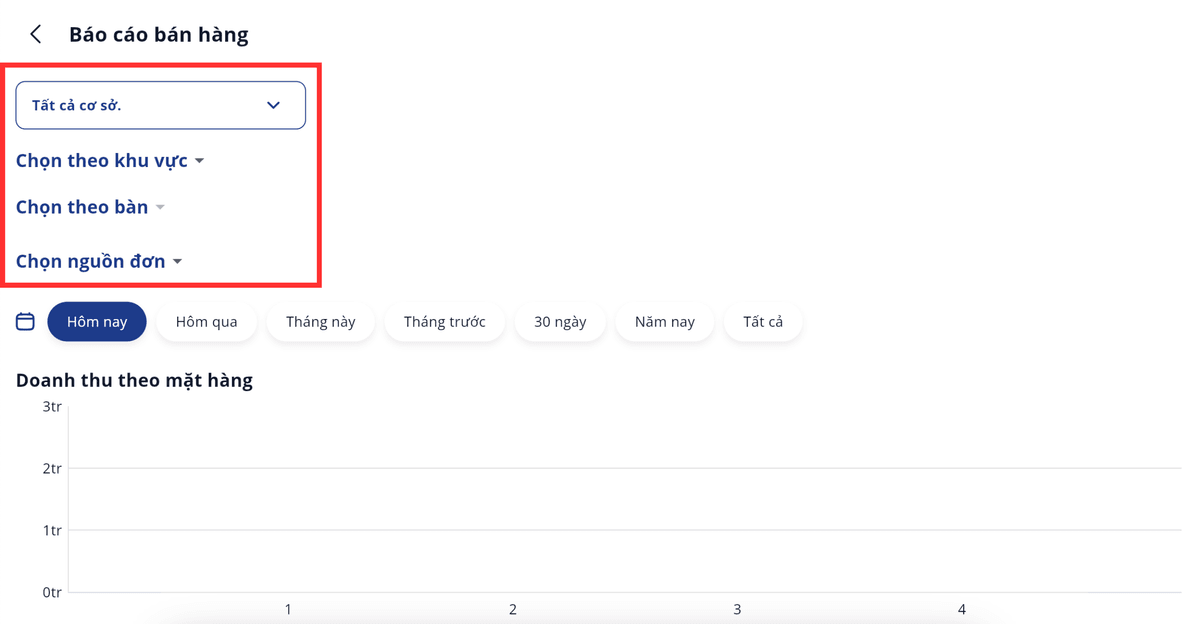
Task: Click the caret beside Chọn nguồn đơn
Action: (x=177, y=262)
